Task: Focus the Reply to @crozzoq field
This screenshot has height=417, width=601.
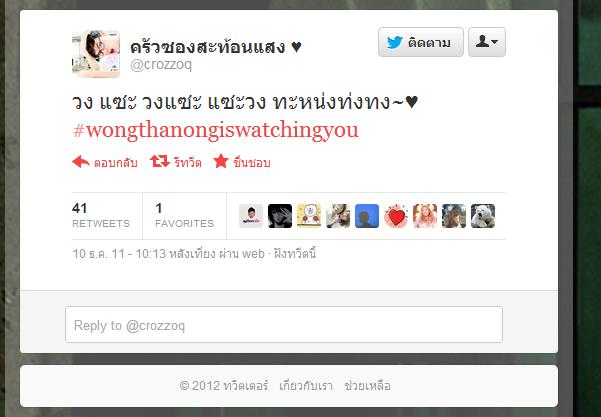Action: tap(284, 325)
